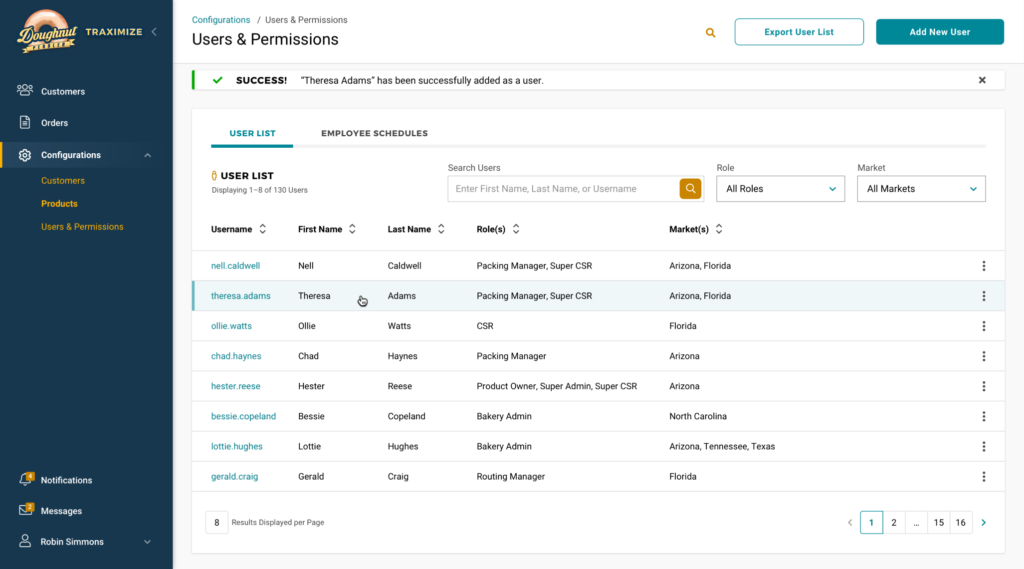This screenshot has width=1024, height=569.
Task: Expand Robin Simmons account menu
Action: click(148, 542)
